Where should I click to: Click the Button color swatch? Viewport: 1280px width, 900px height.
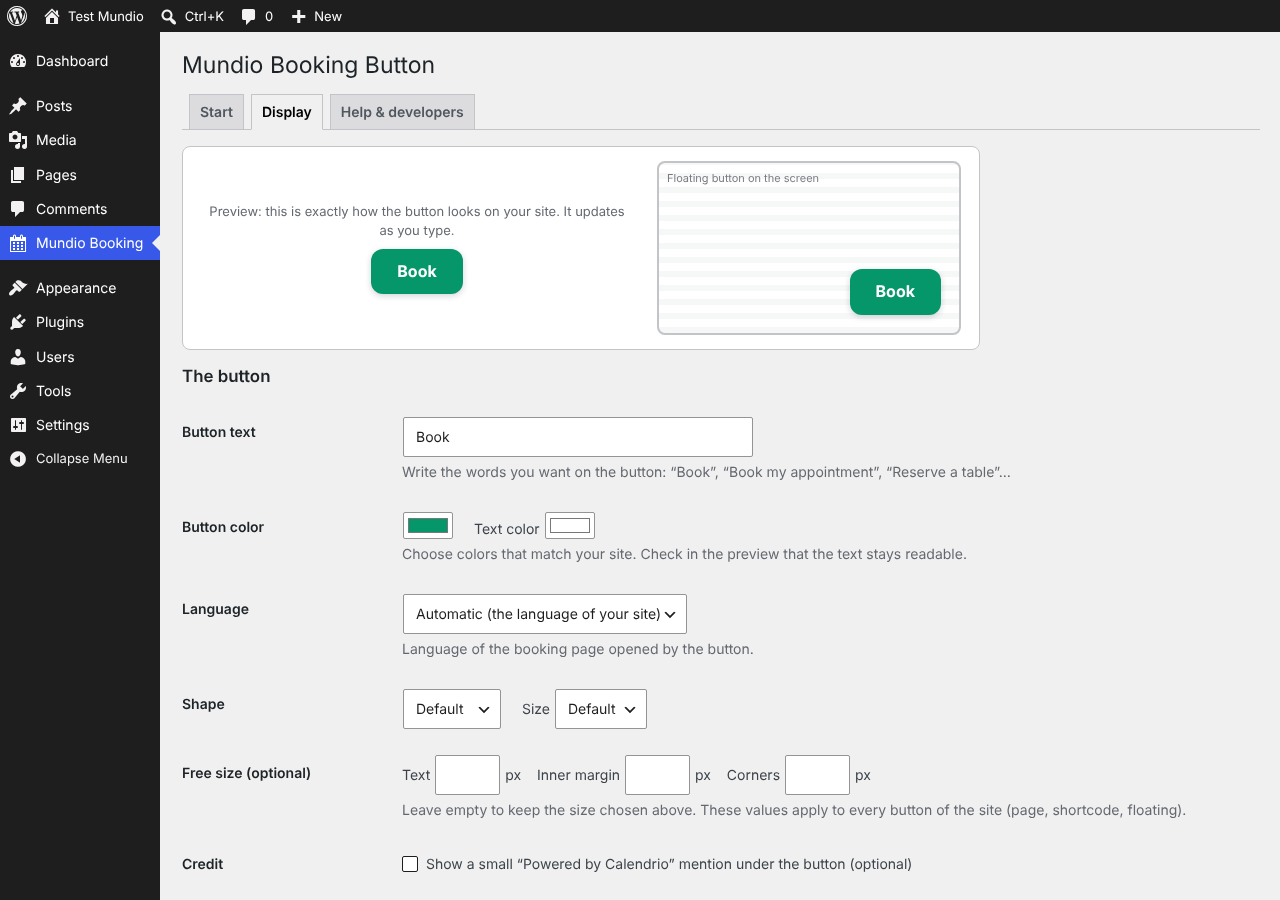point(428,526)
